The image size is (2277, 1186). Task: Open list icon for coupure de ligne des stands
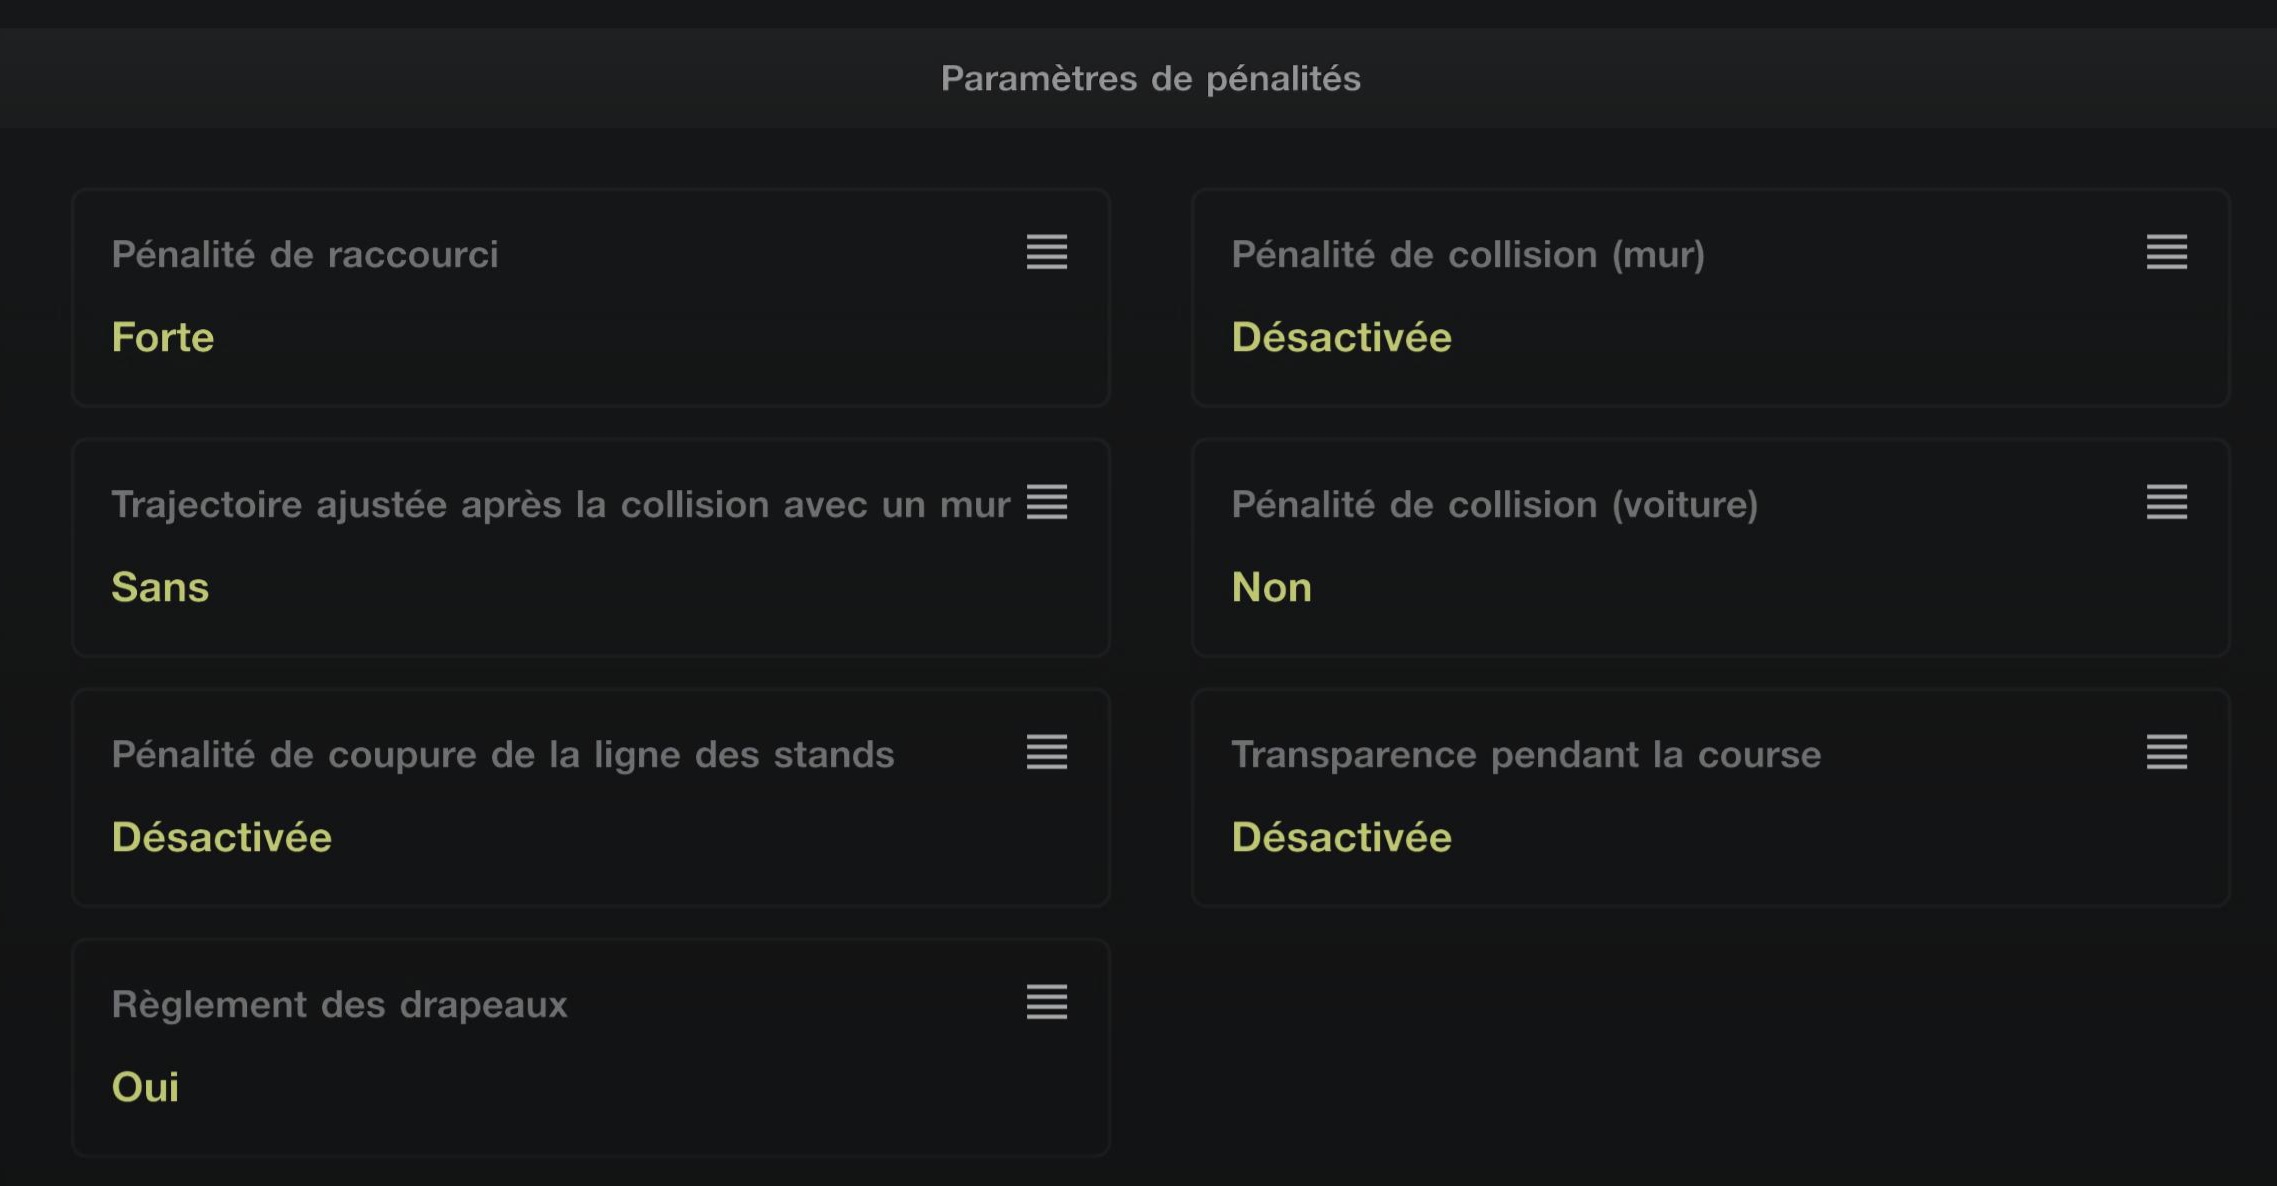[x=1046, y=752]
